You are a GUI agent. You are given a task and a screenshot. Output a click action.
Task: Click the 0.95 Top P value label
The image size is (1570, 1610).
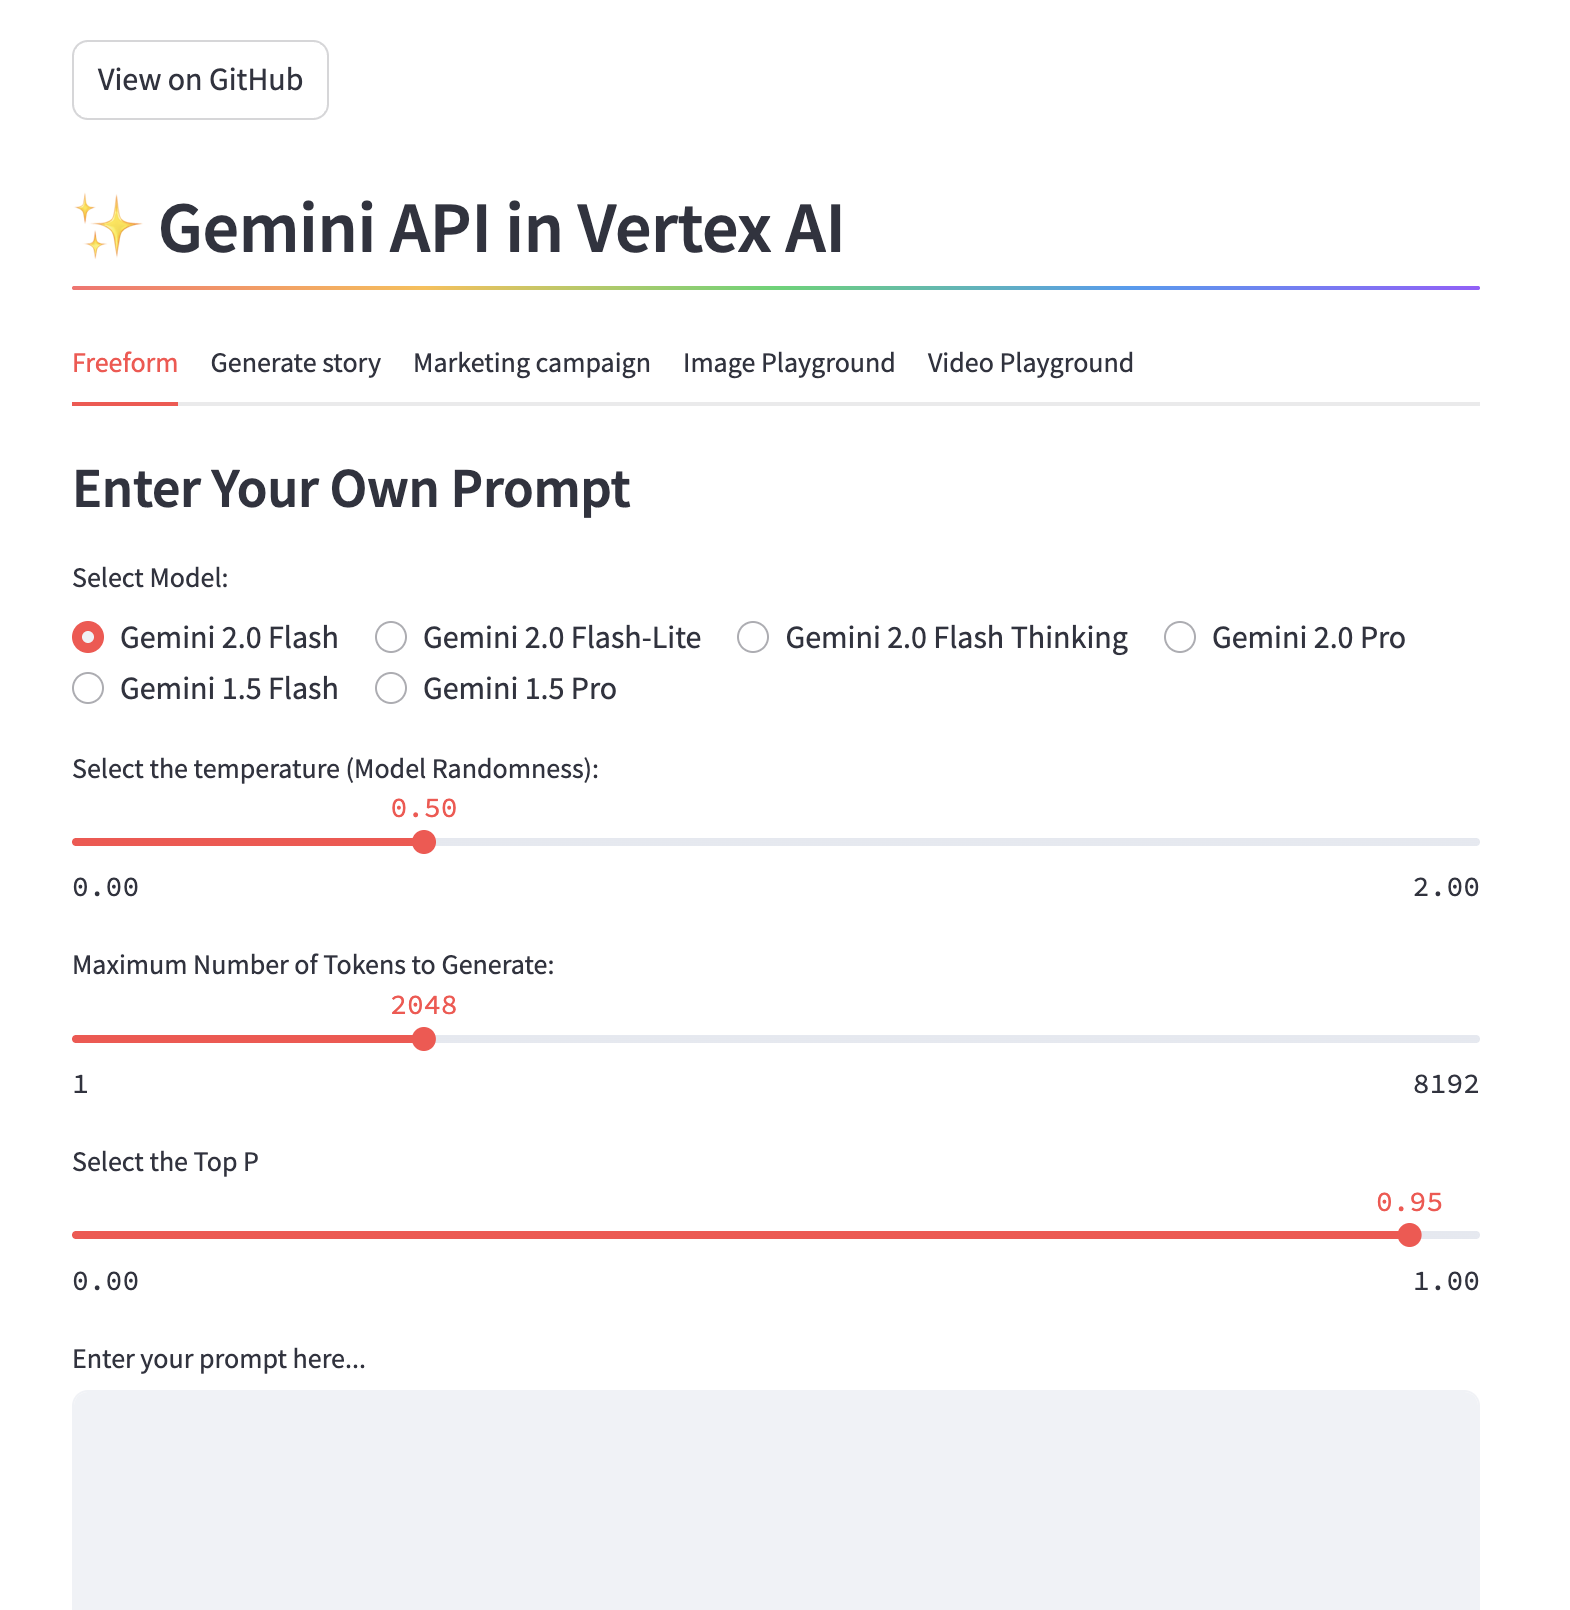coord(1410,1202)
